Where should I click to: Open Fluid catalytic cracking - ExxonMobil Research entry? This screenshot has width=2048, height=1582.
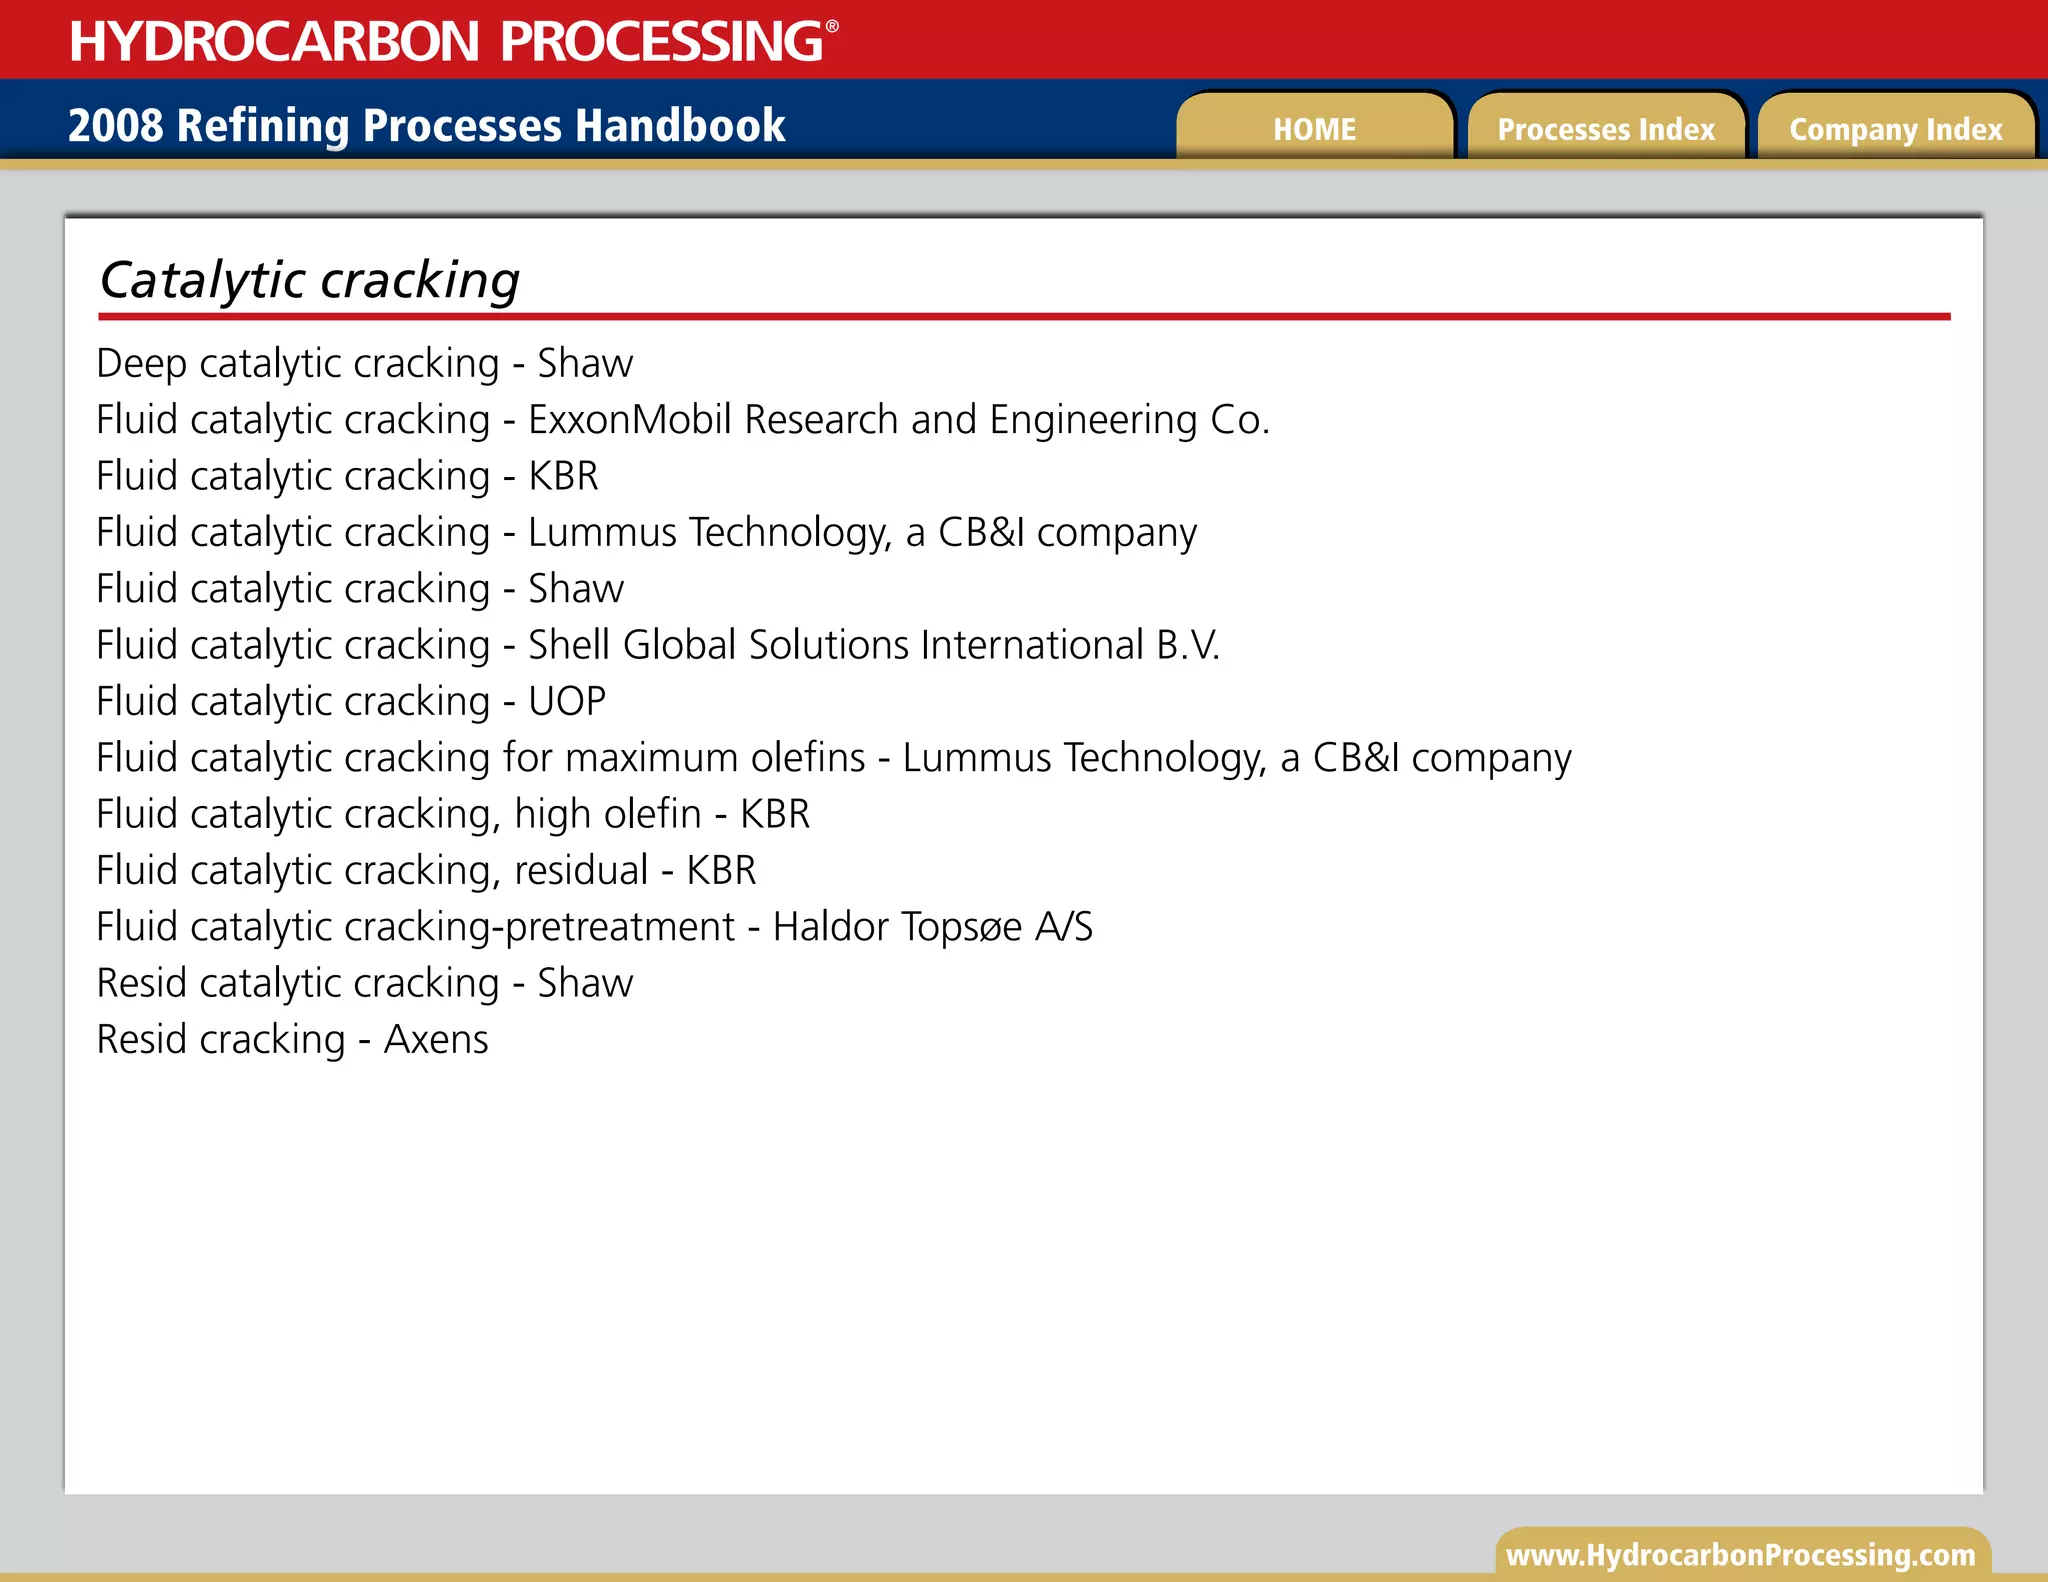682,420
